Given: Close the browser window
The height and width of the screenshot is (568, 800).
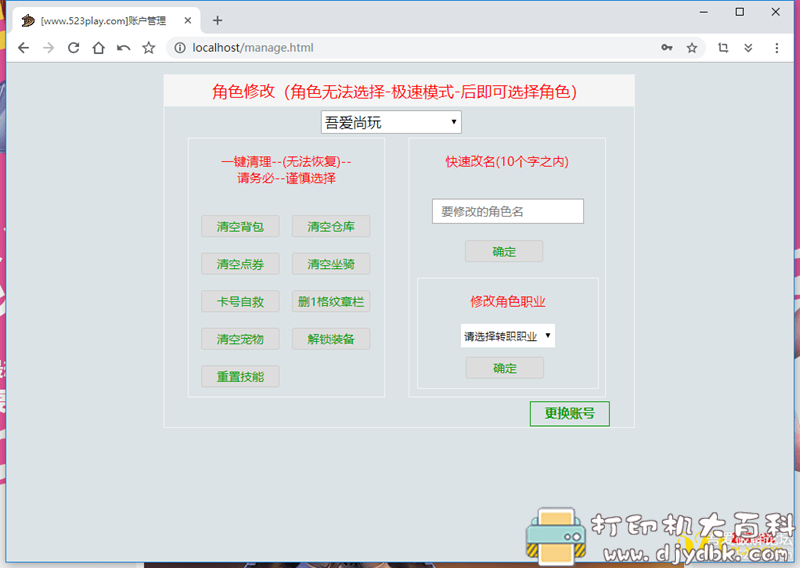Looking at the screenshot, I should [776, 12].
